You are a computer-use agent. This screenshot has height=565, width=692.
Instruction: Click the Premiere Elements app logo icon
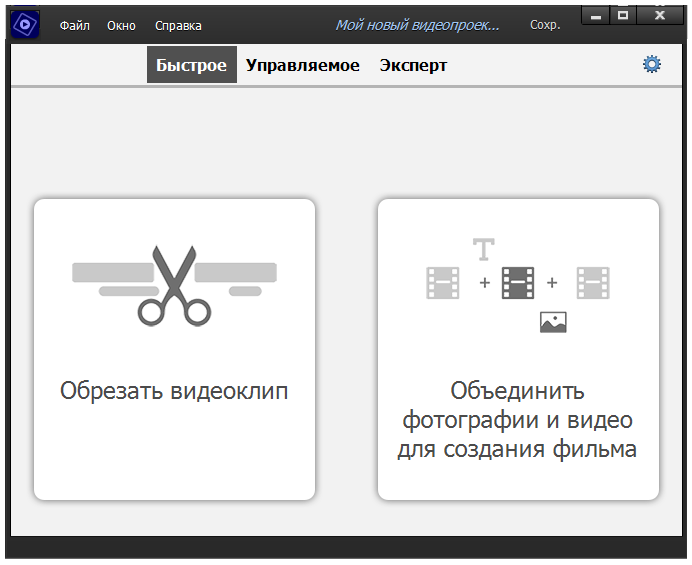(25, 25)
